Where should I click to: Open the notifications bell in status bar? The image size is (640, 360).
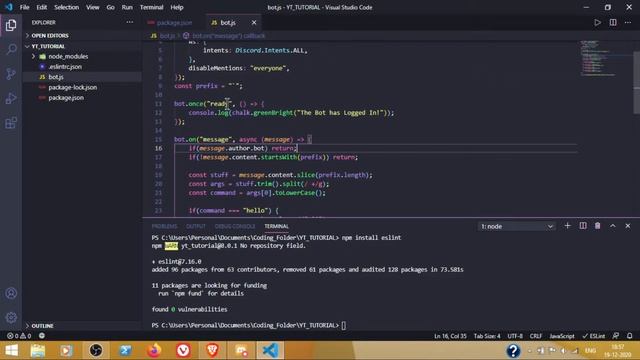(629, 336)
